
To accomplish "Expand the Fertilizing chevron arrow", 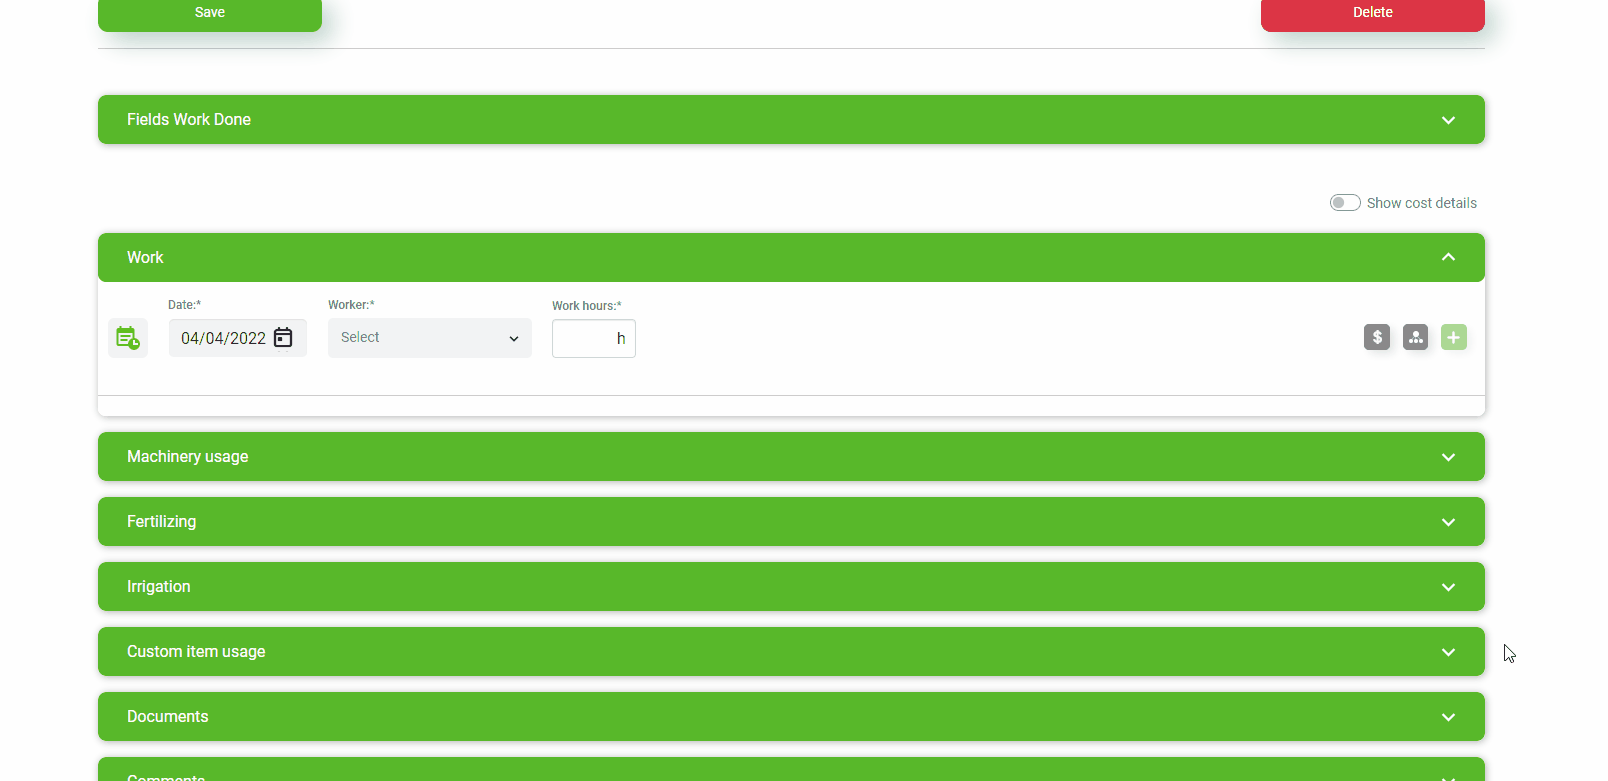I will (1447, 522).
